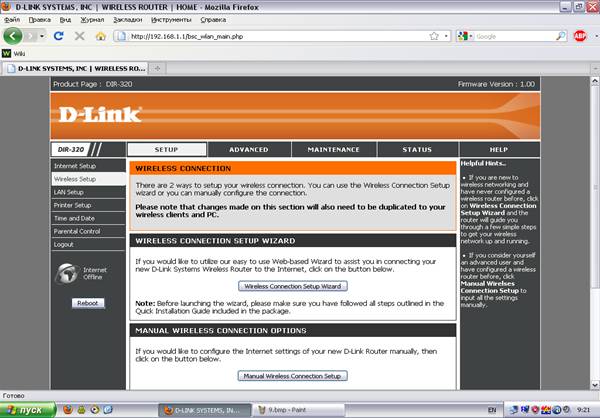Click the D-Link logo banner
This screenshot has height=418, width=600.
click(x=100, y=115)
